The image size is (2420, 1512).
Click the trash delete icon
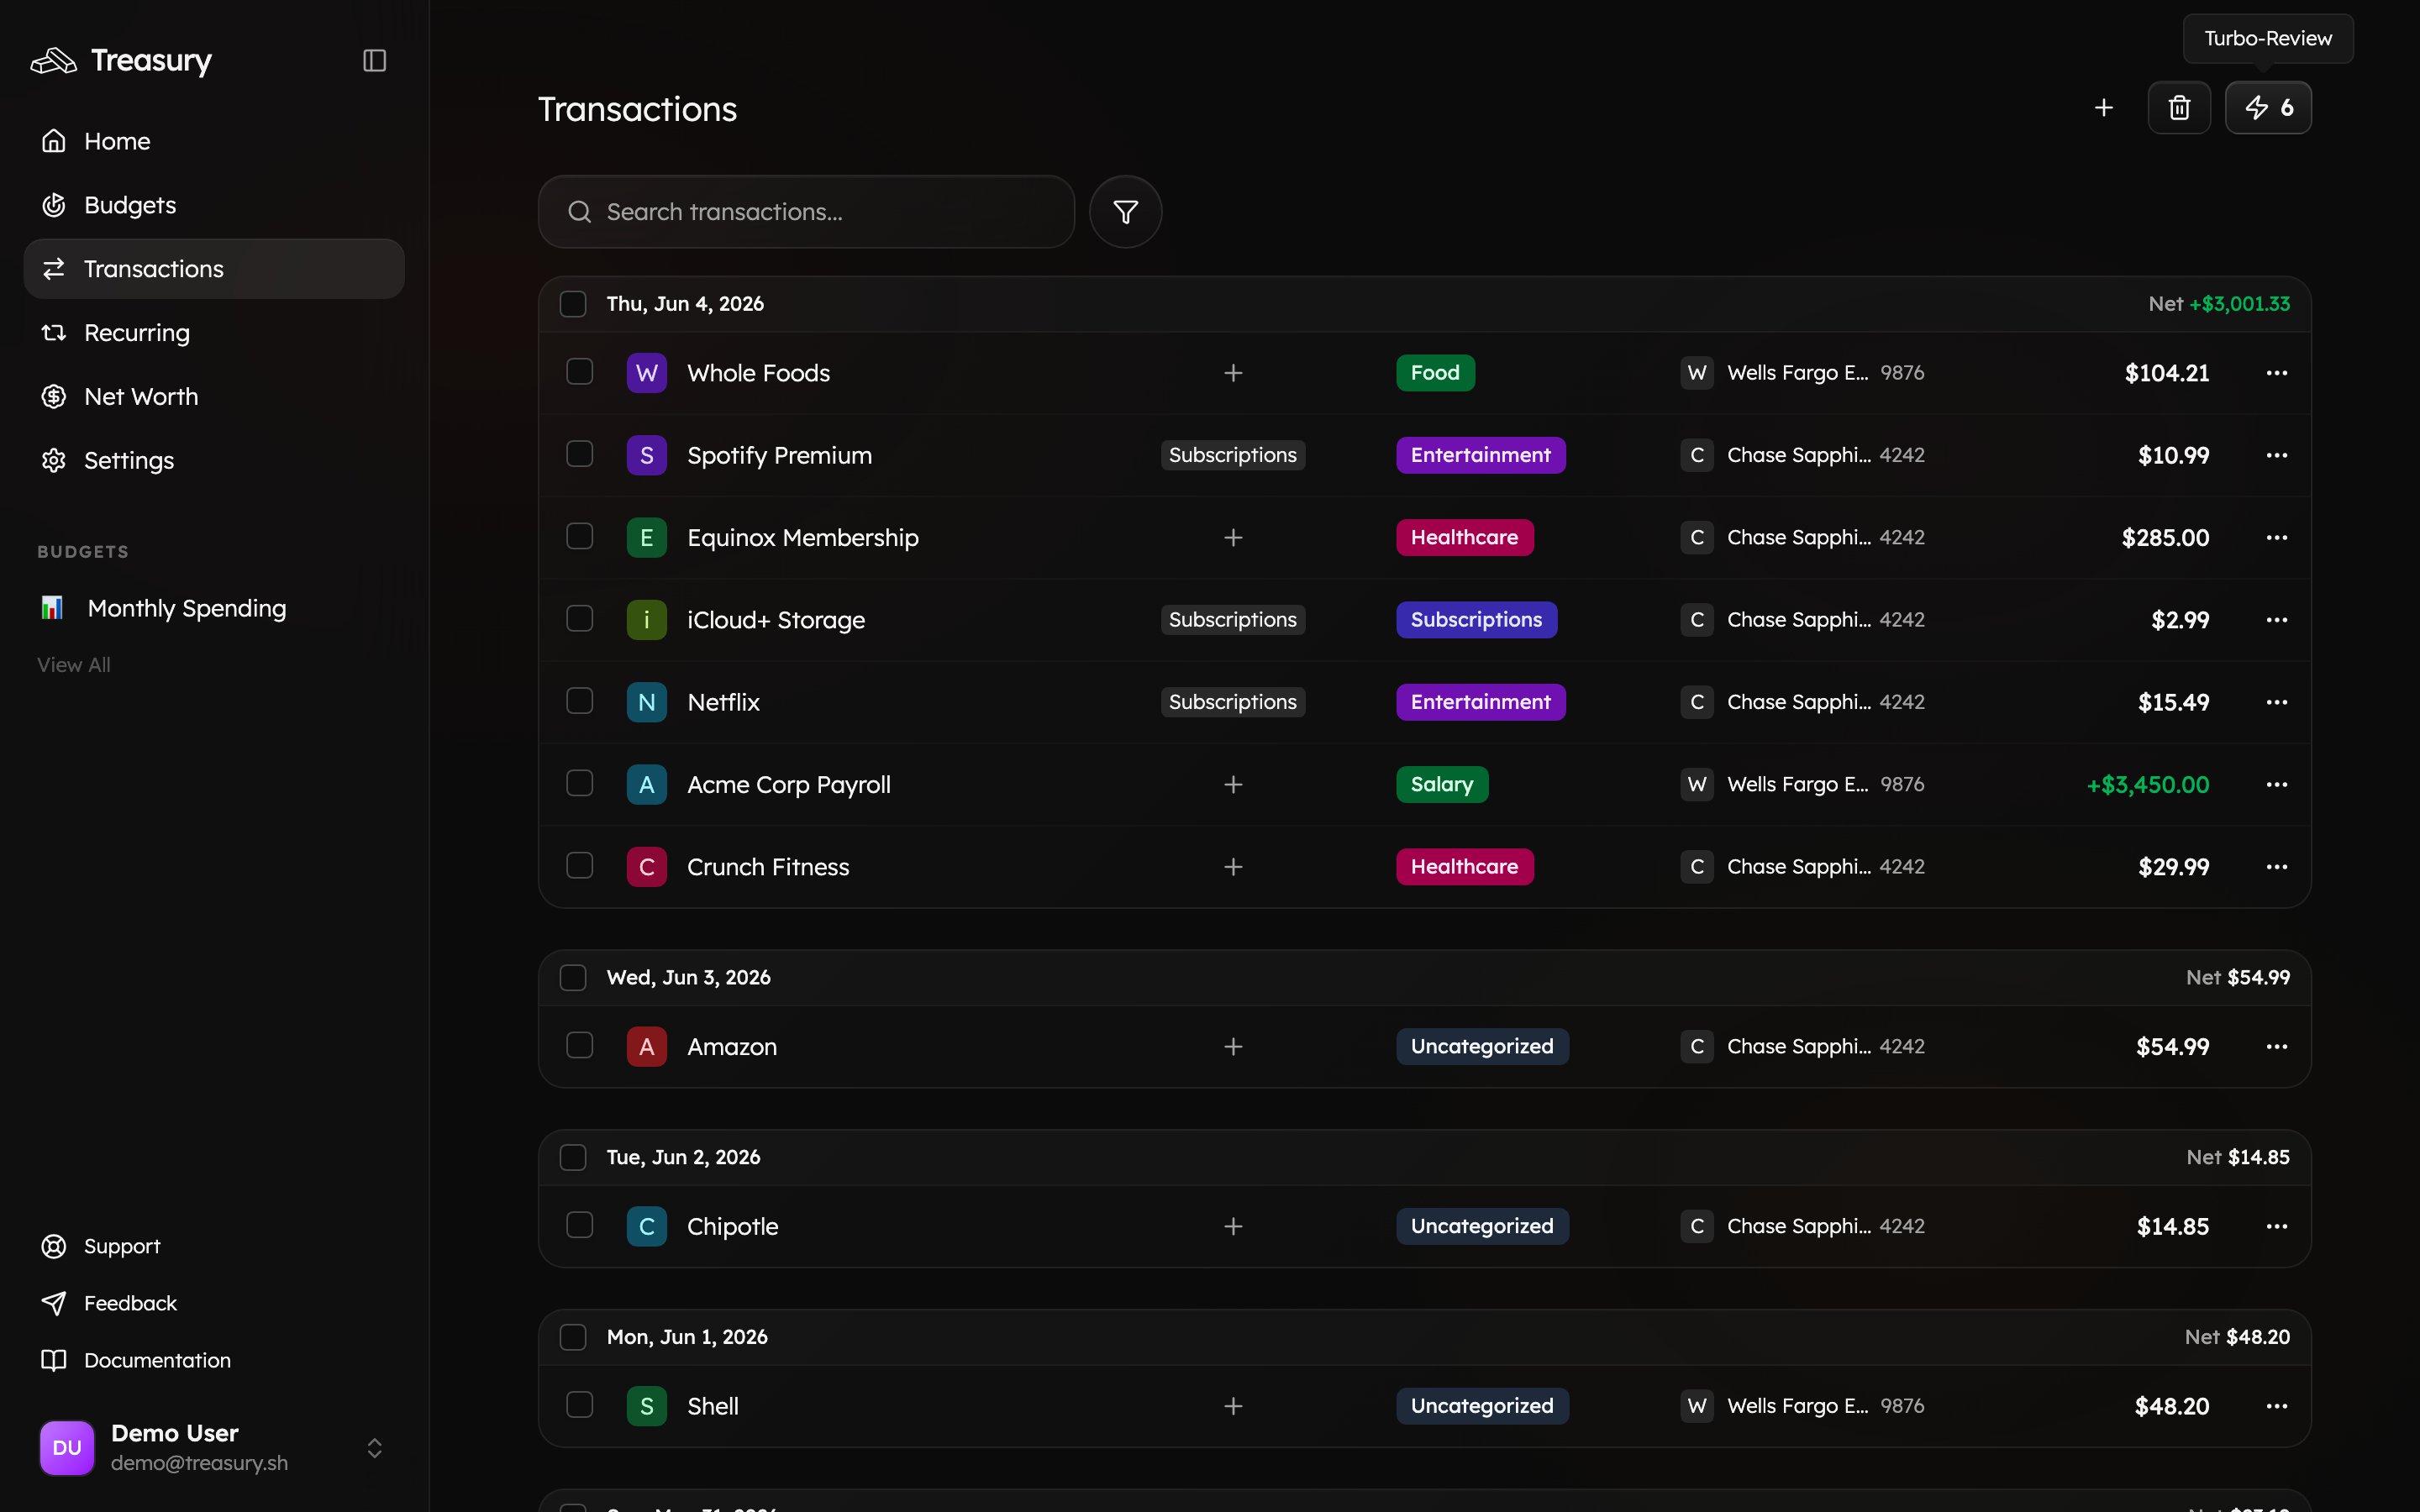2179,107
